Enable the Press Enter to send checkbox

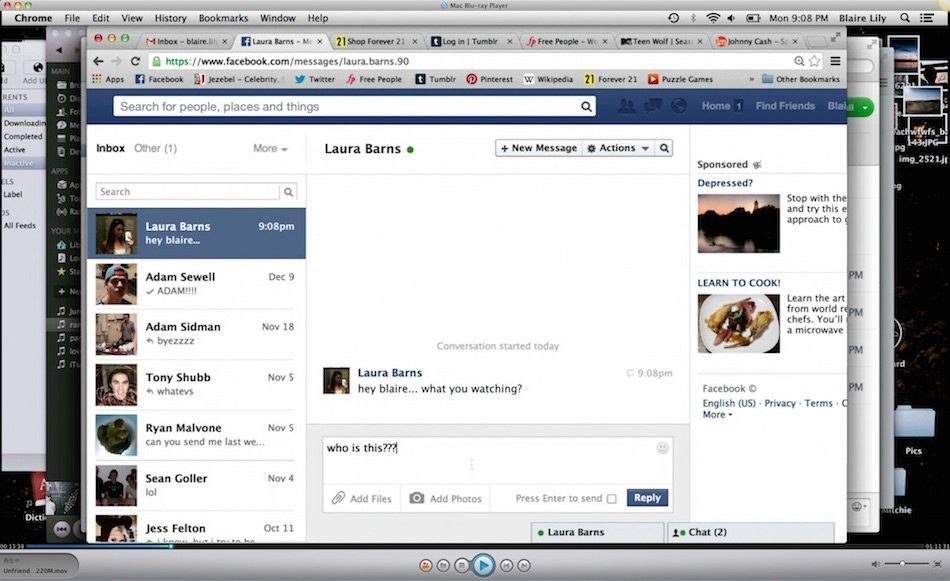611,498
